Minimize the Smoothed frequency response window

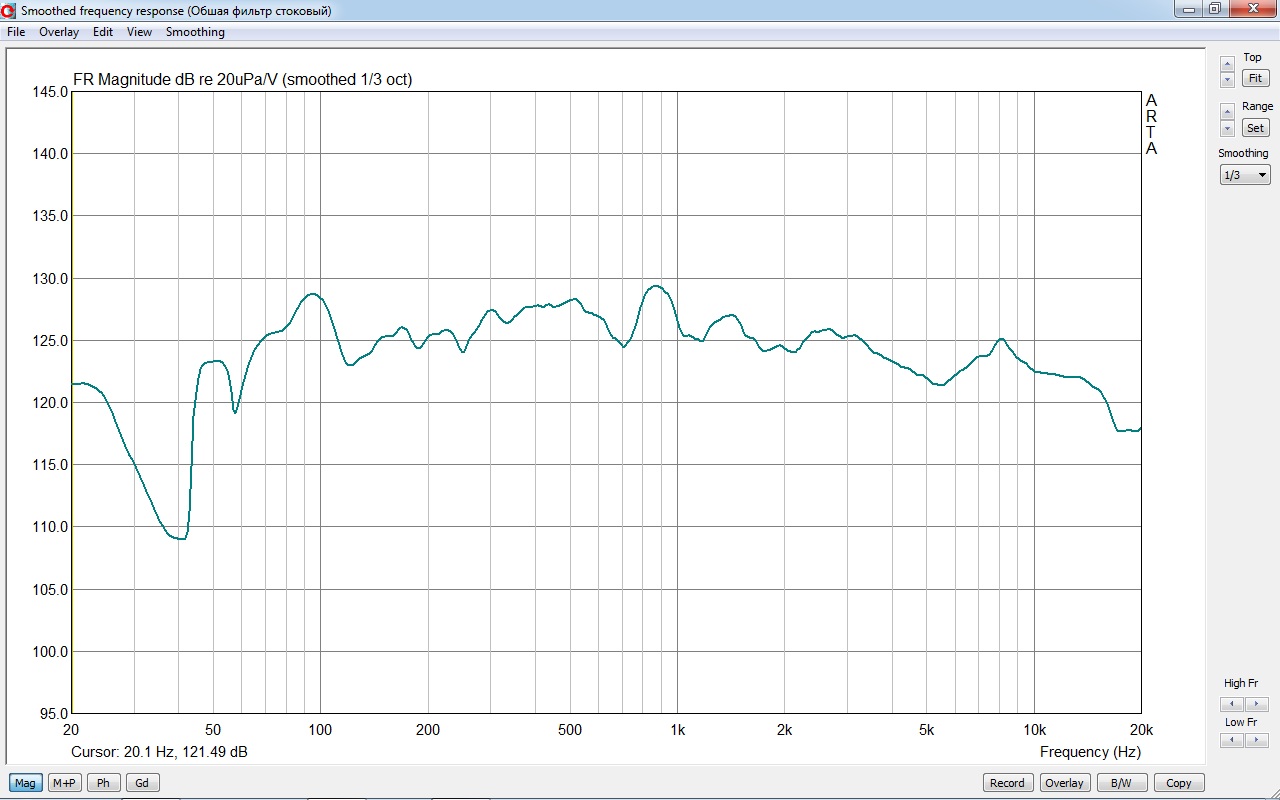1189,9
